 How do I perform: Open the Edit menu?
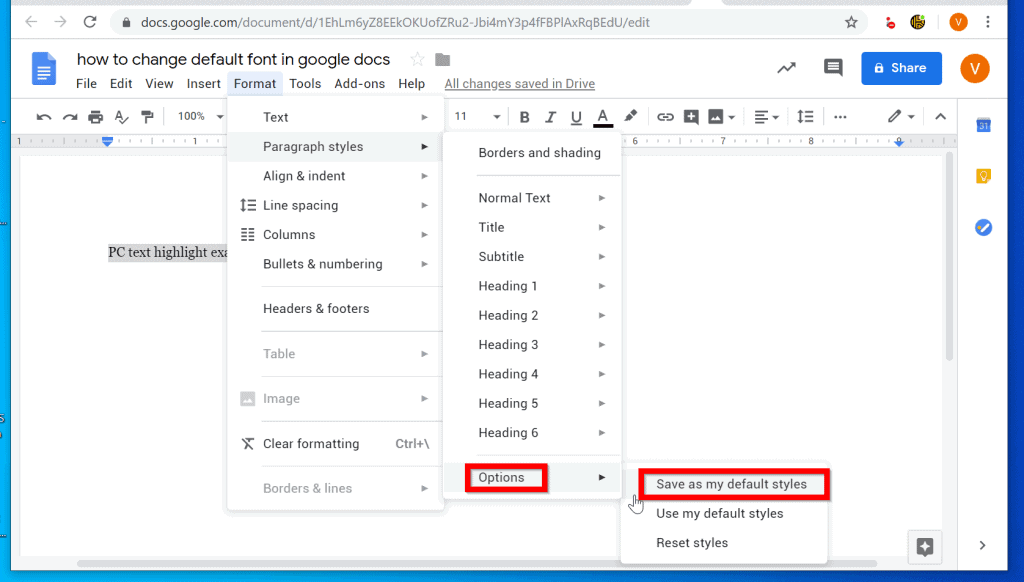click(121, 84)
